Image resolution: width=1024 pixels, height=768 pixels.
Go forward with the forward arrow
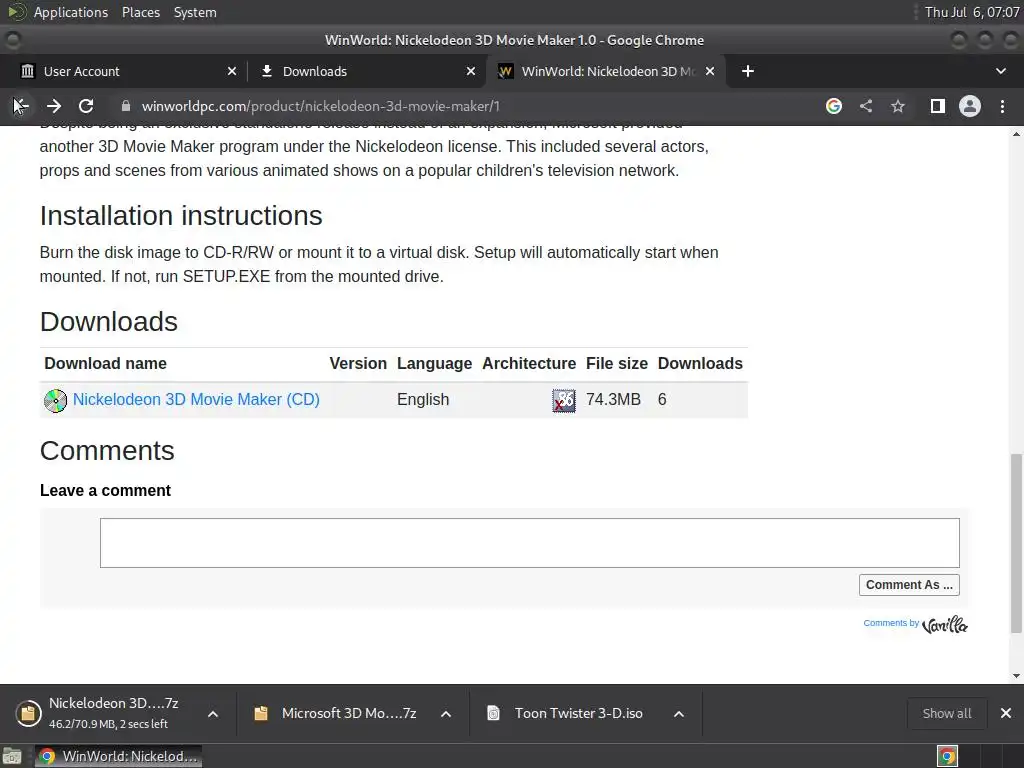pyautogui.click(x=54, y=106)
